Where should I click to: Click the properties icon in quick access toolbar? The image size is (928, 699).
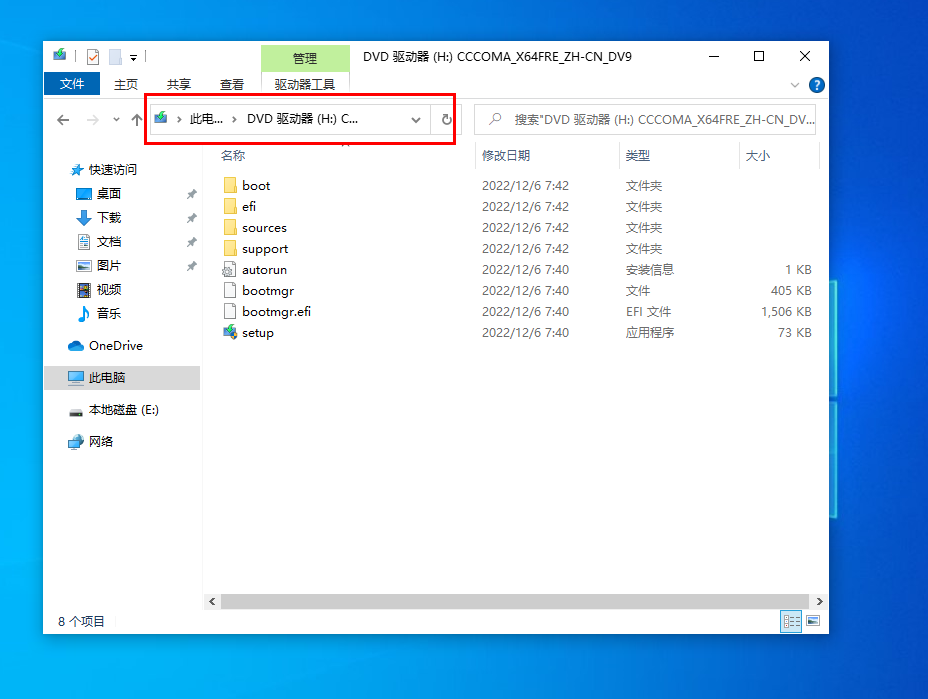coord(91,56)
